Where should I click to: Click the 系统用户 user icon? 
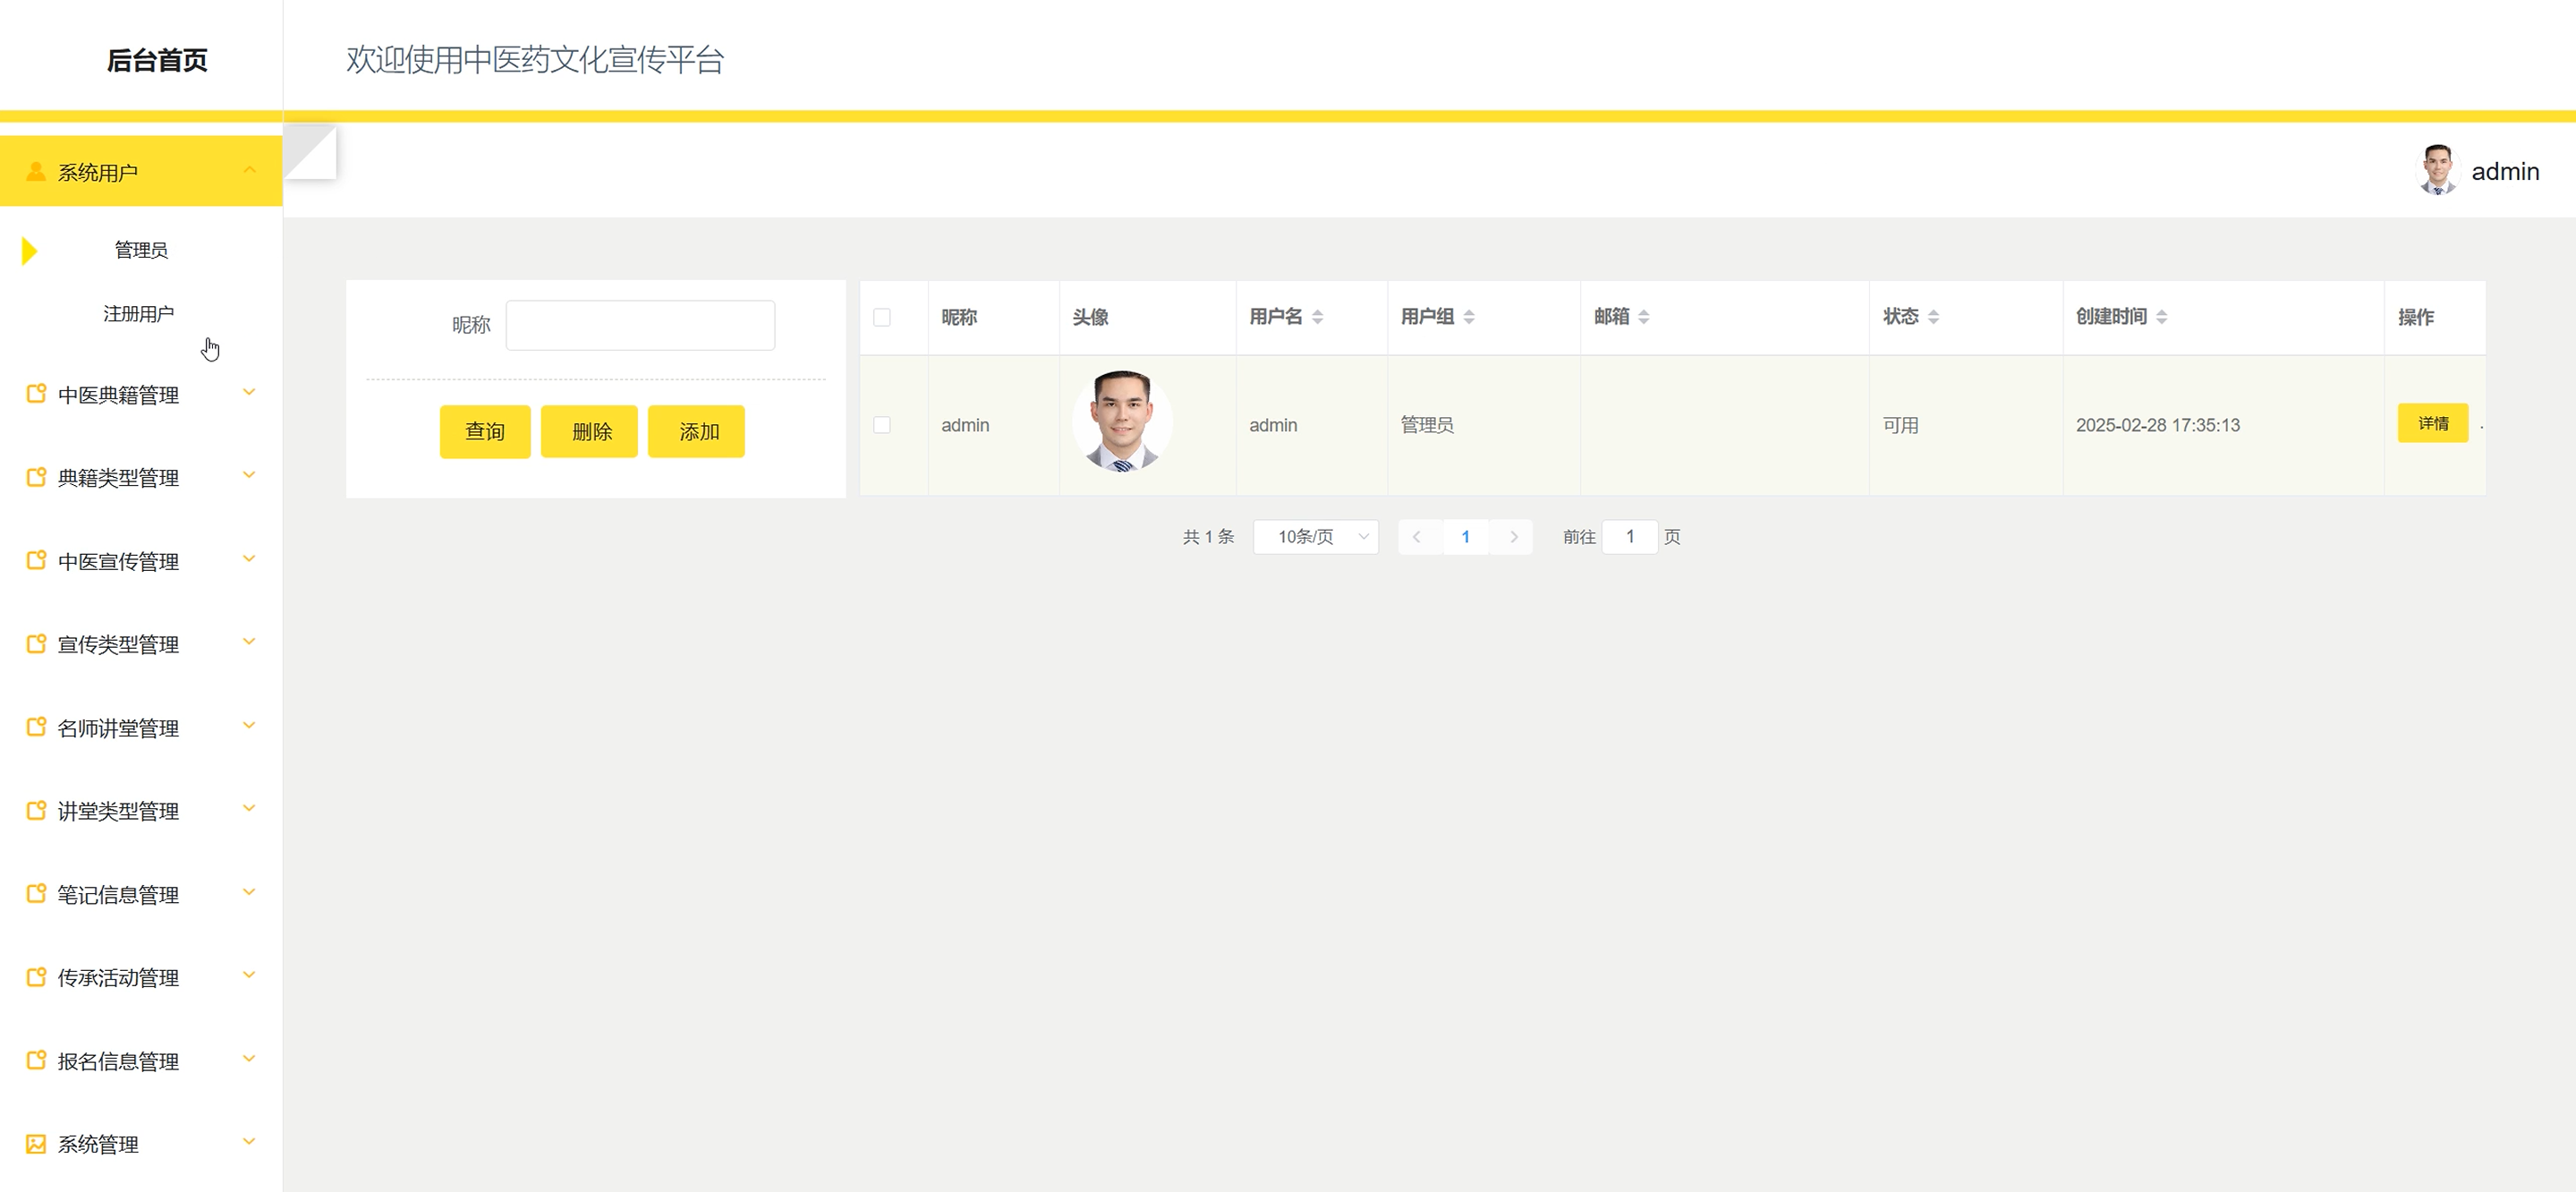coord(36,172)
